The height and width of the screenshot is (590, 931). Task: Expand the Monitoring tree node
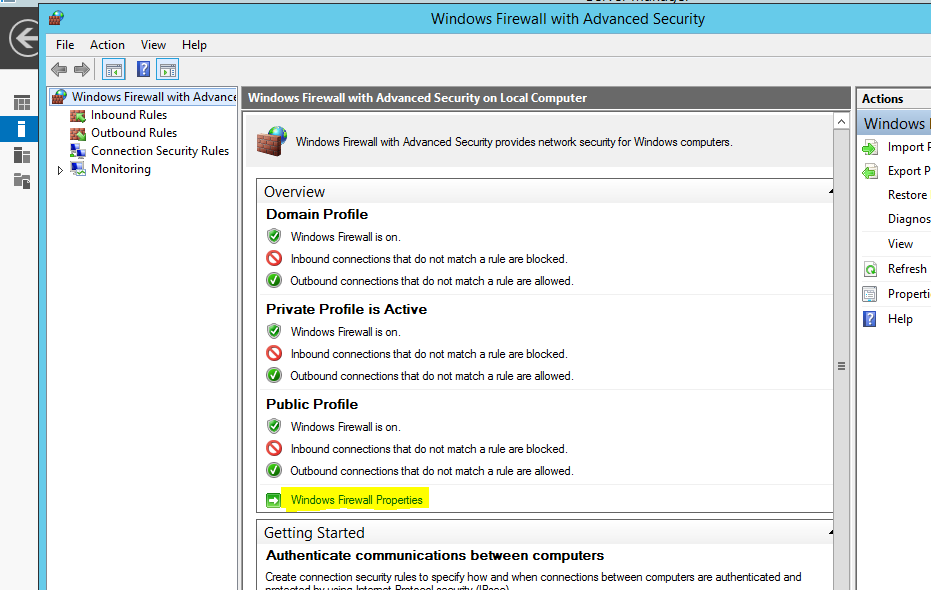[60, 170]
